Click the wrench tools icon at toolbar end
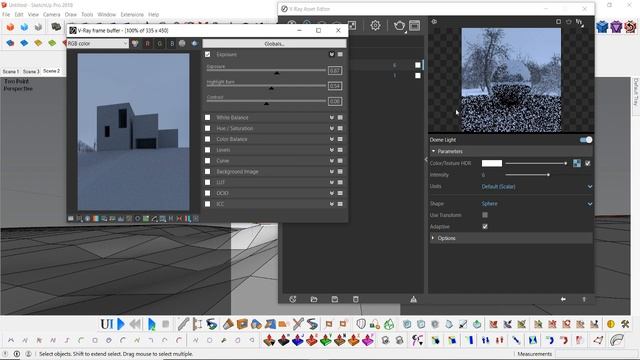This screenshot has width=640, height=360. 625,324
